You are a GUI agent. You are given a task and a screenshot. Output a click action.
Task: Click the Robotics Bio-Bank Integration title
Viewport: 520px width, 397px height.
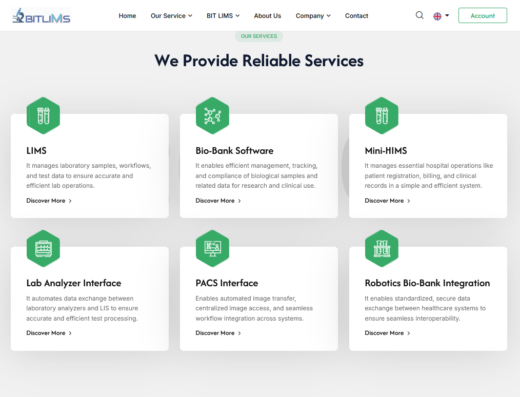click(x=427, y=283)
